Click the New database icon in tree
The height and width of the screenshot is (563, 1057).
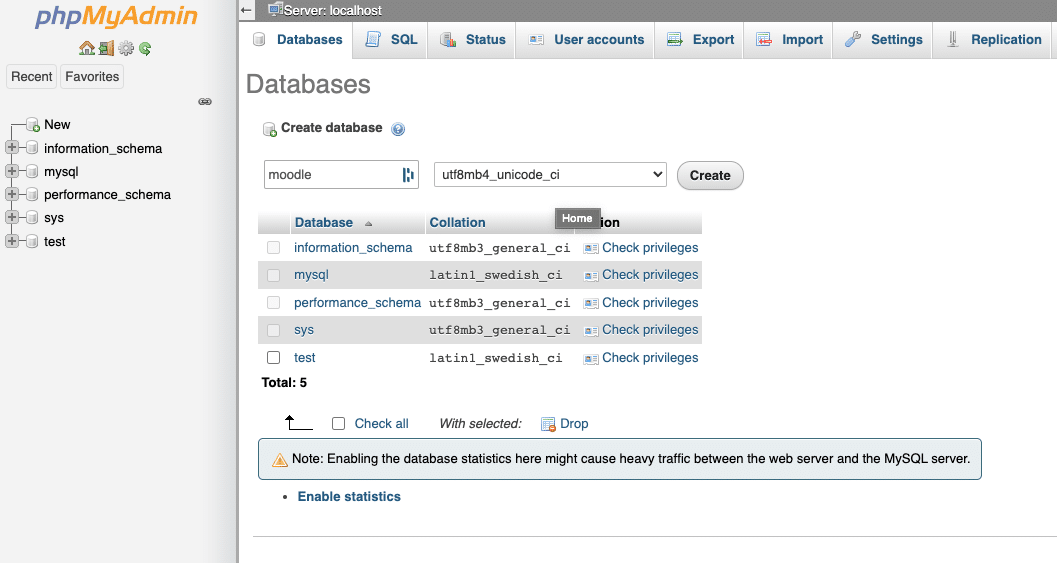pos(32,125)
